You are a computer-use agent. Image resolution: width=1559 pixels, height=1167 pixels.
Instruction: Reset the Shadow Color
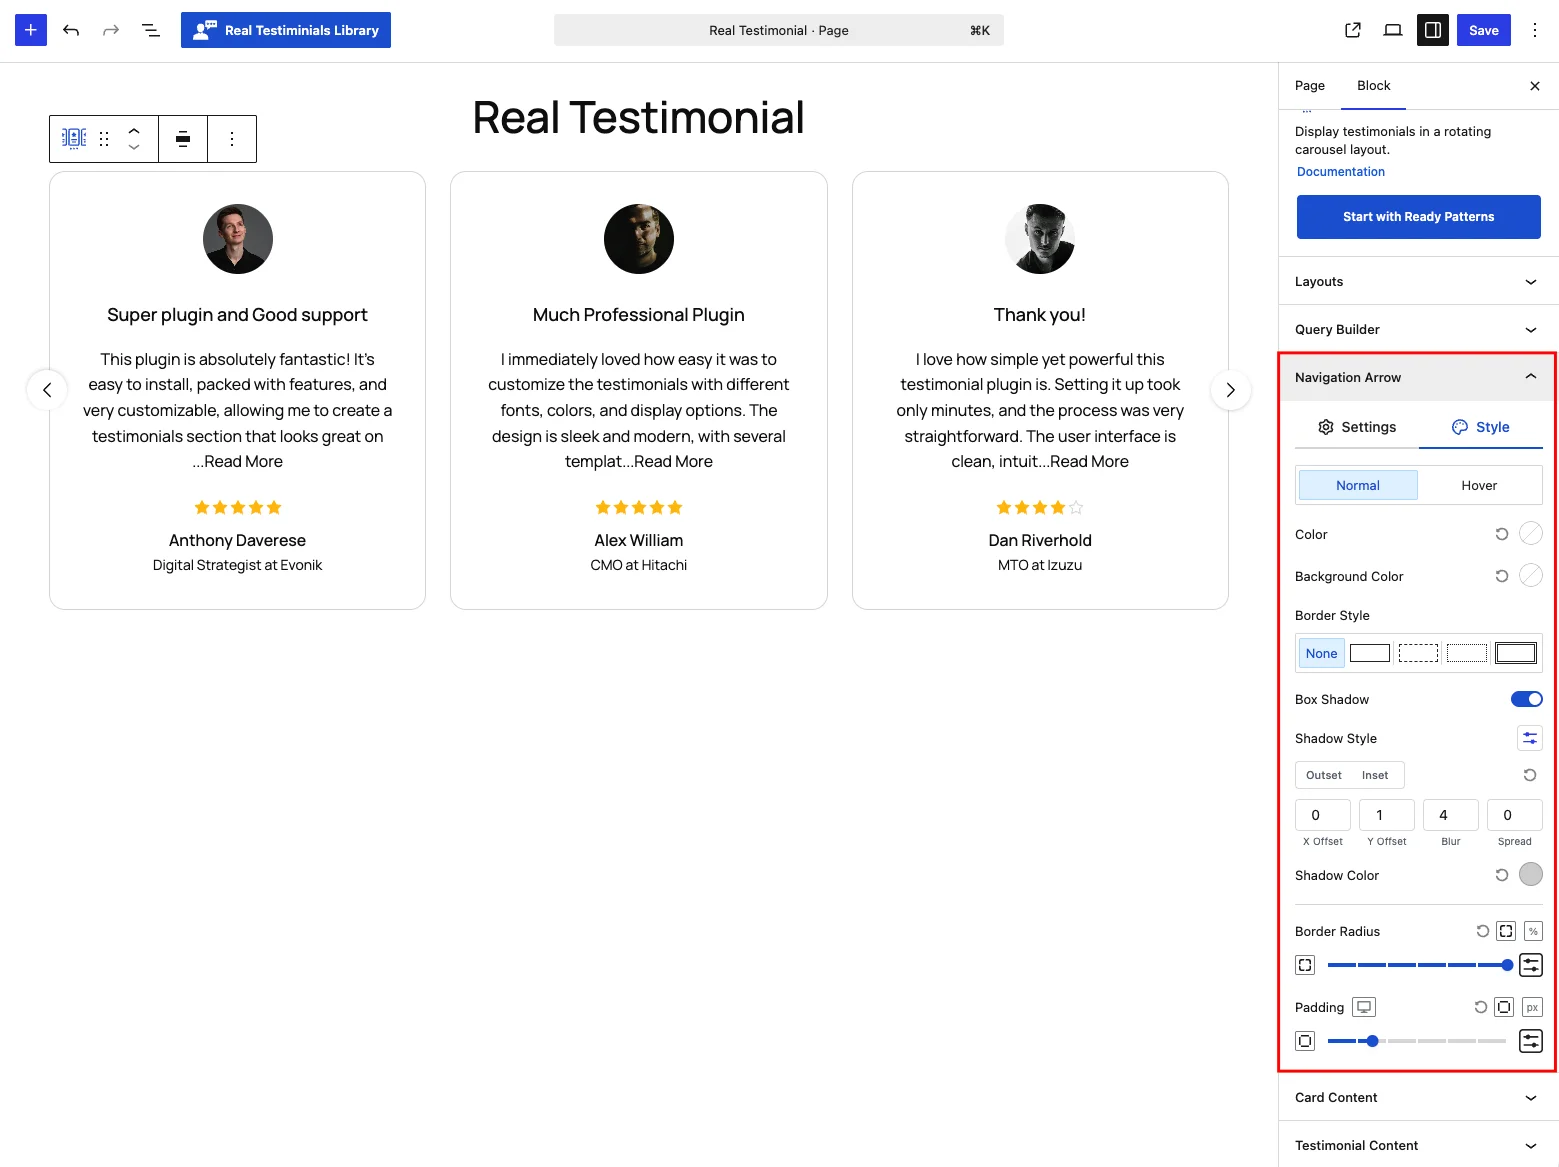[1502, 875]
